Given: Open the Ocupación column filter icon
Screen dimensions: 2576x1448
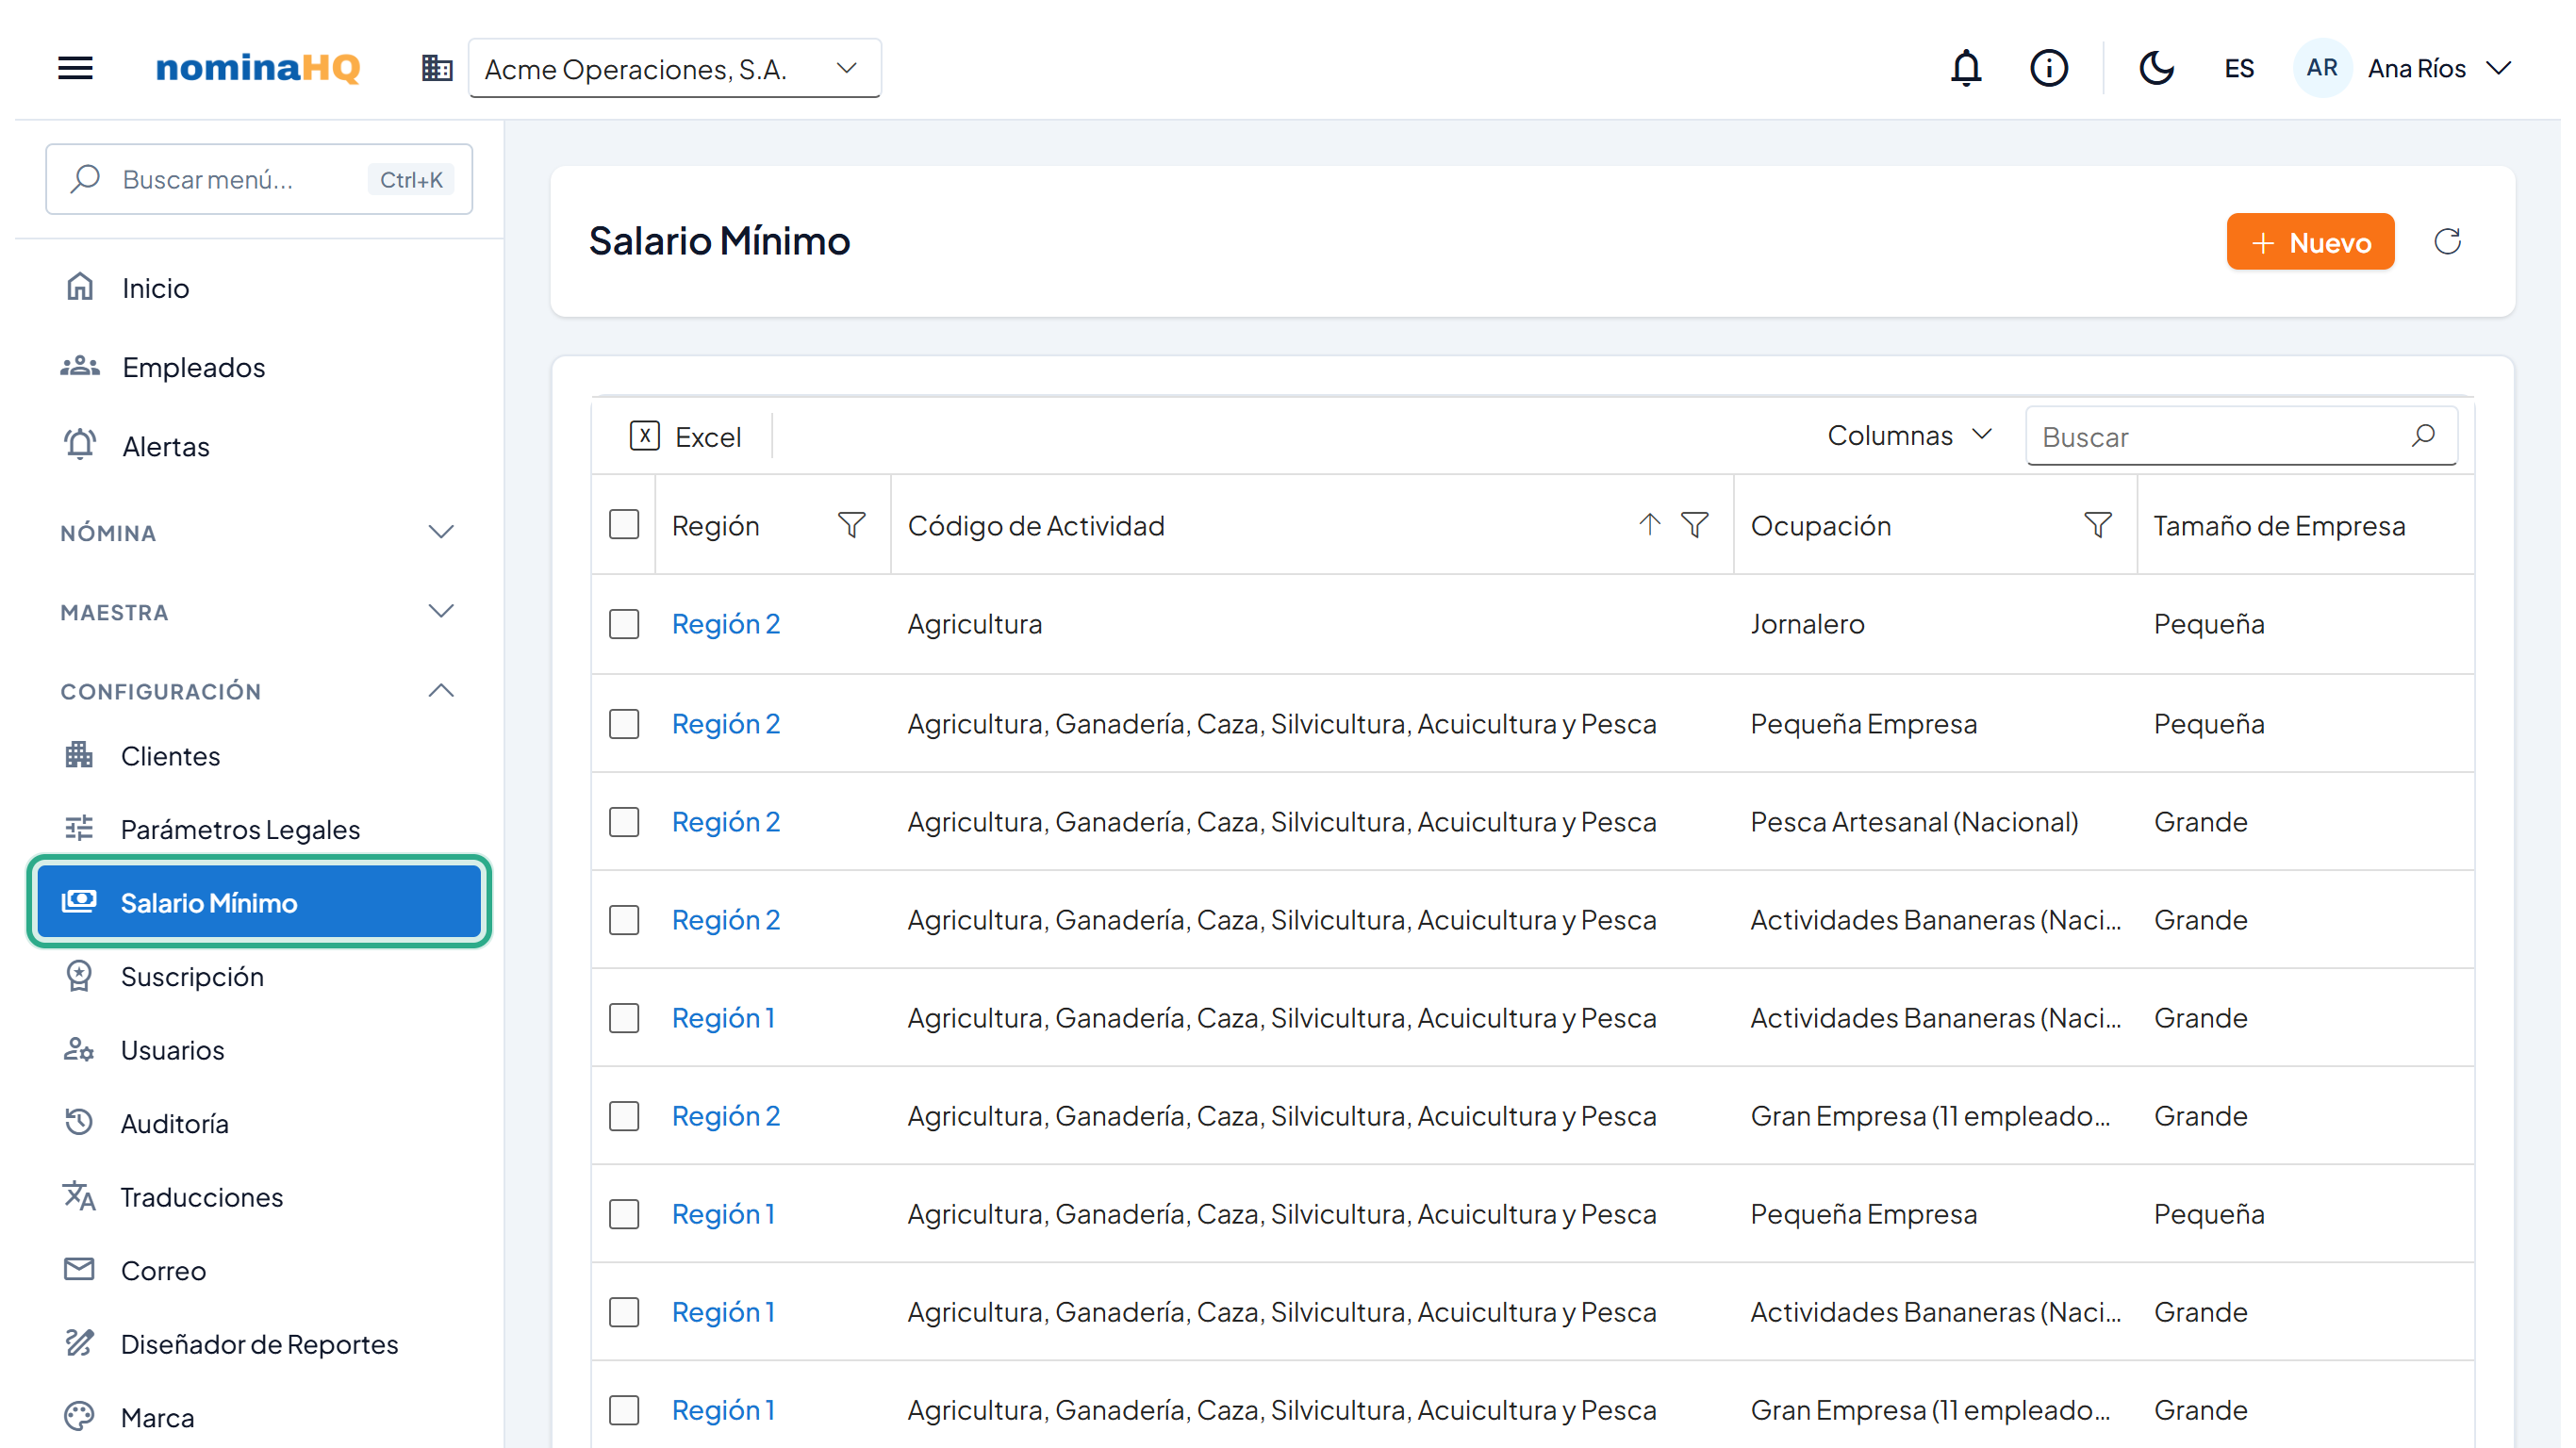Looking at the screenshot, I should point(2097,525).
